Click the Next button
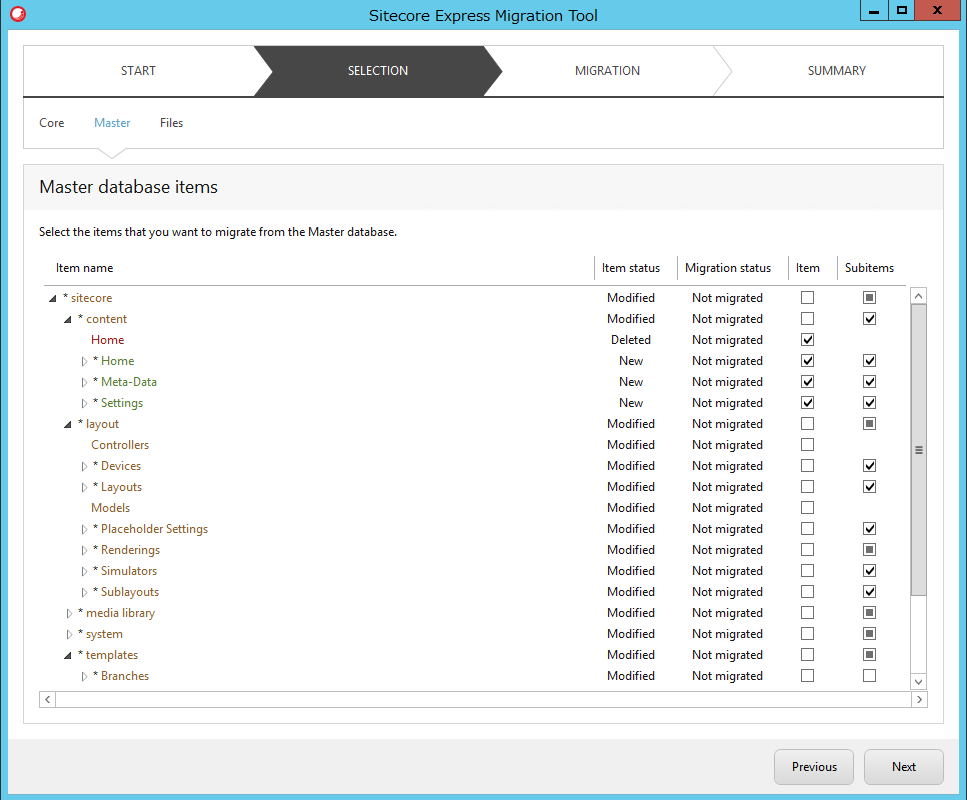Screen dimensions: 967x800 pos(903,767)
